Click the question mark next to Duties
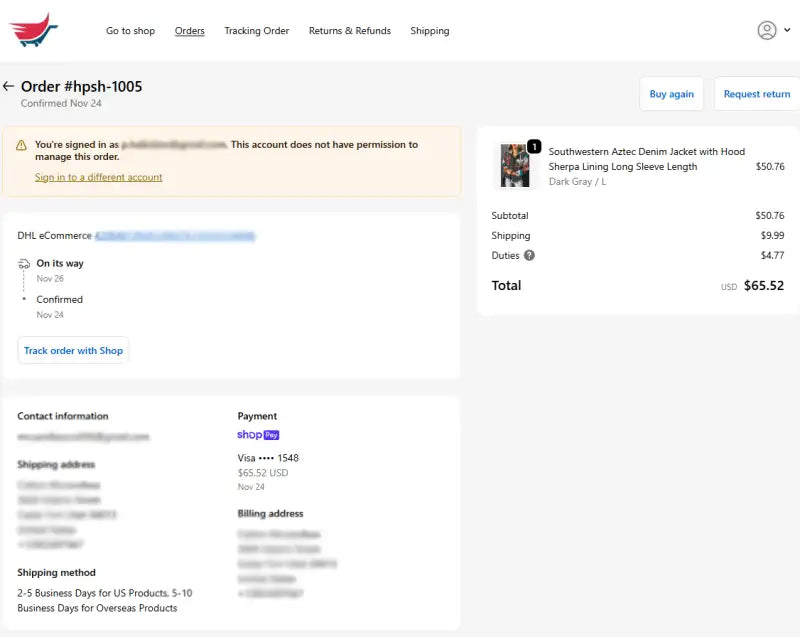Screen dimensions: 800x637 pyautogui.click(x=531, y=256)
